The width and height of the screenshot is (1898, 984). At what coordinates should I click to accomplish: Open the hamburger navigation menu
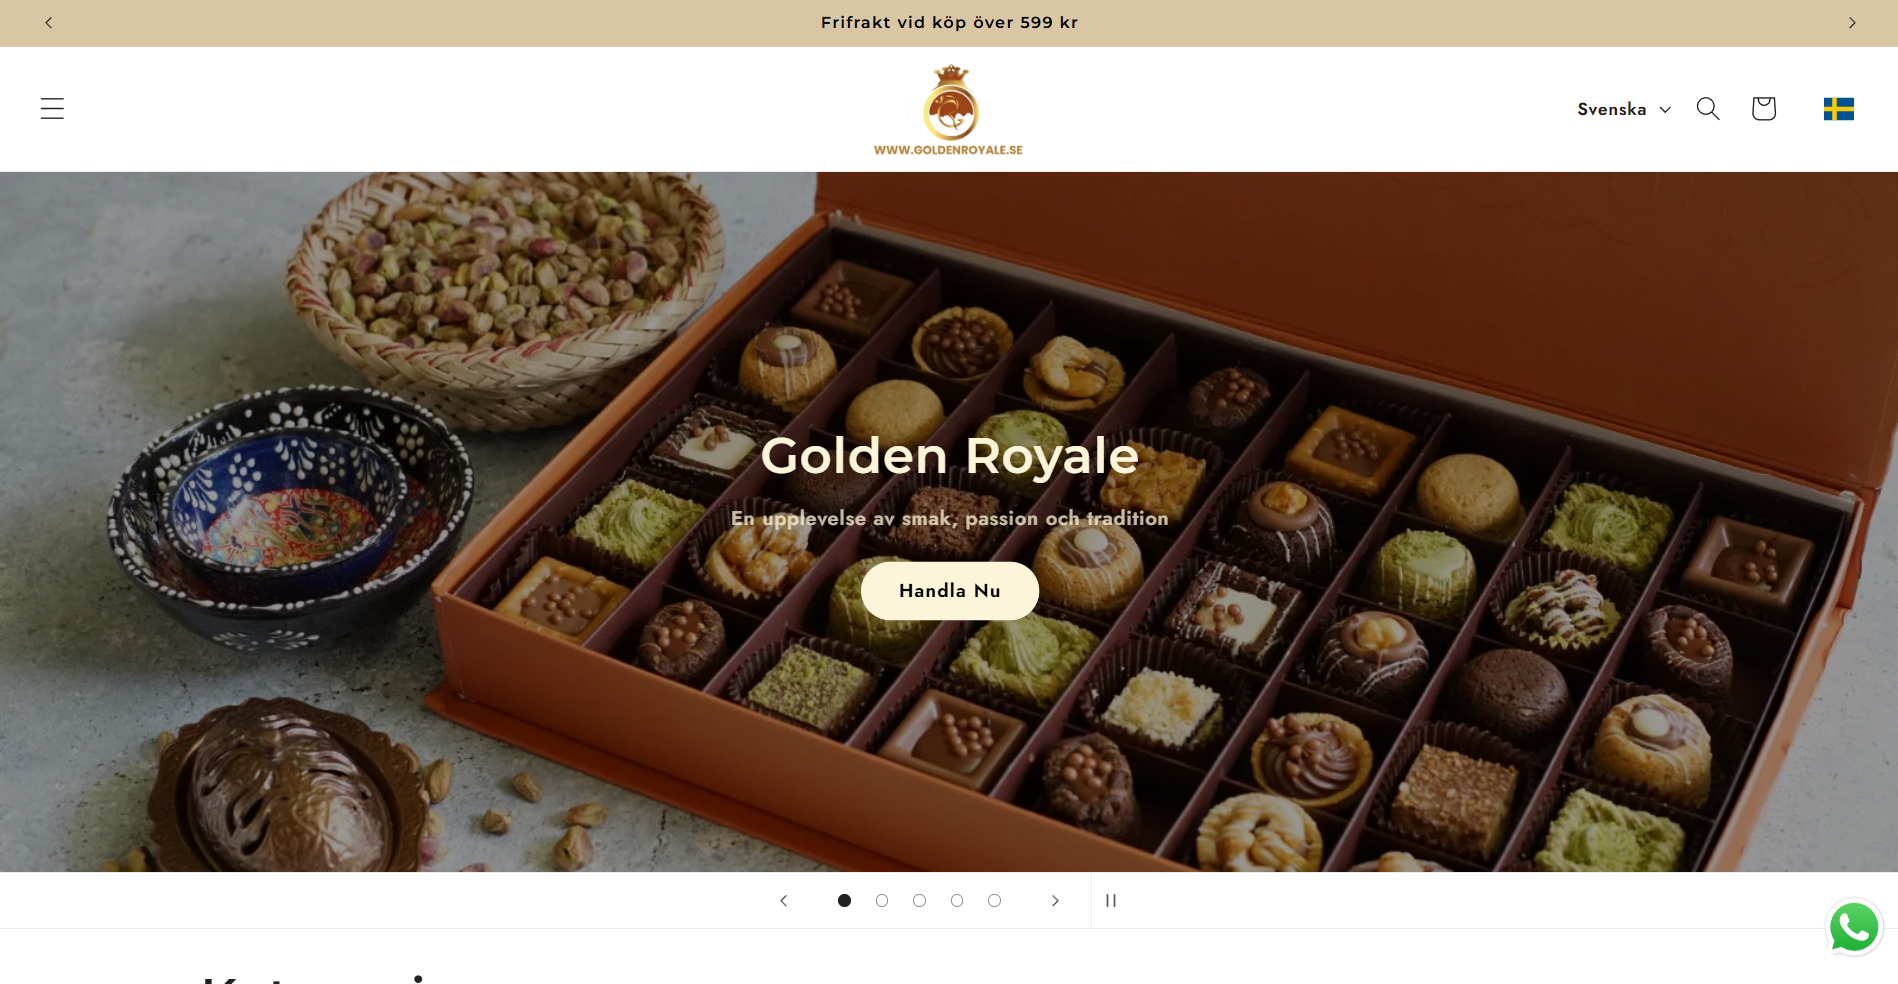pos(52,108)
